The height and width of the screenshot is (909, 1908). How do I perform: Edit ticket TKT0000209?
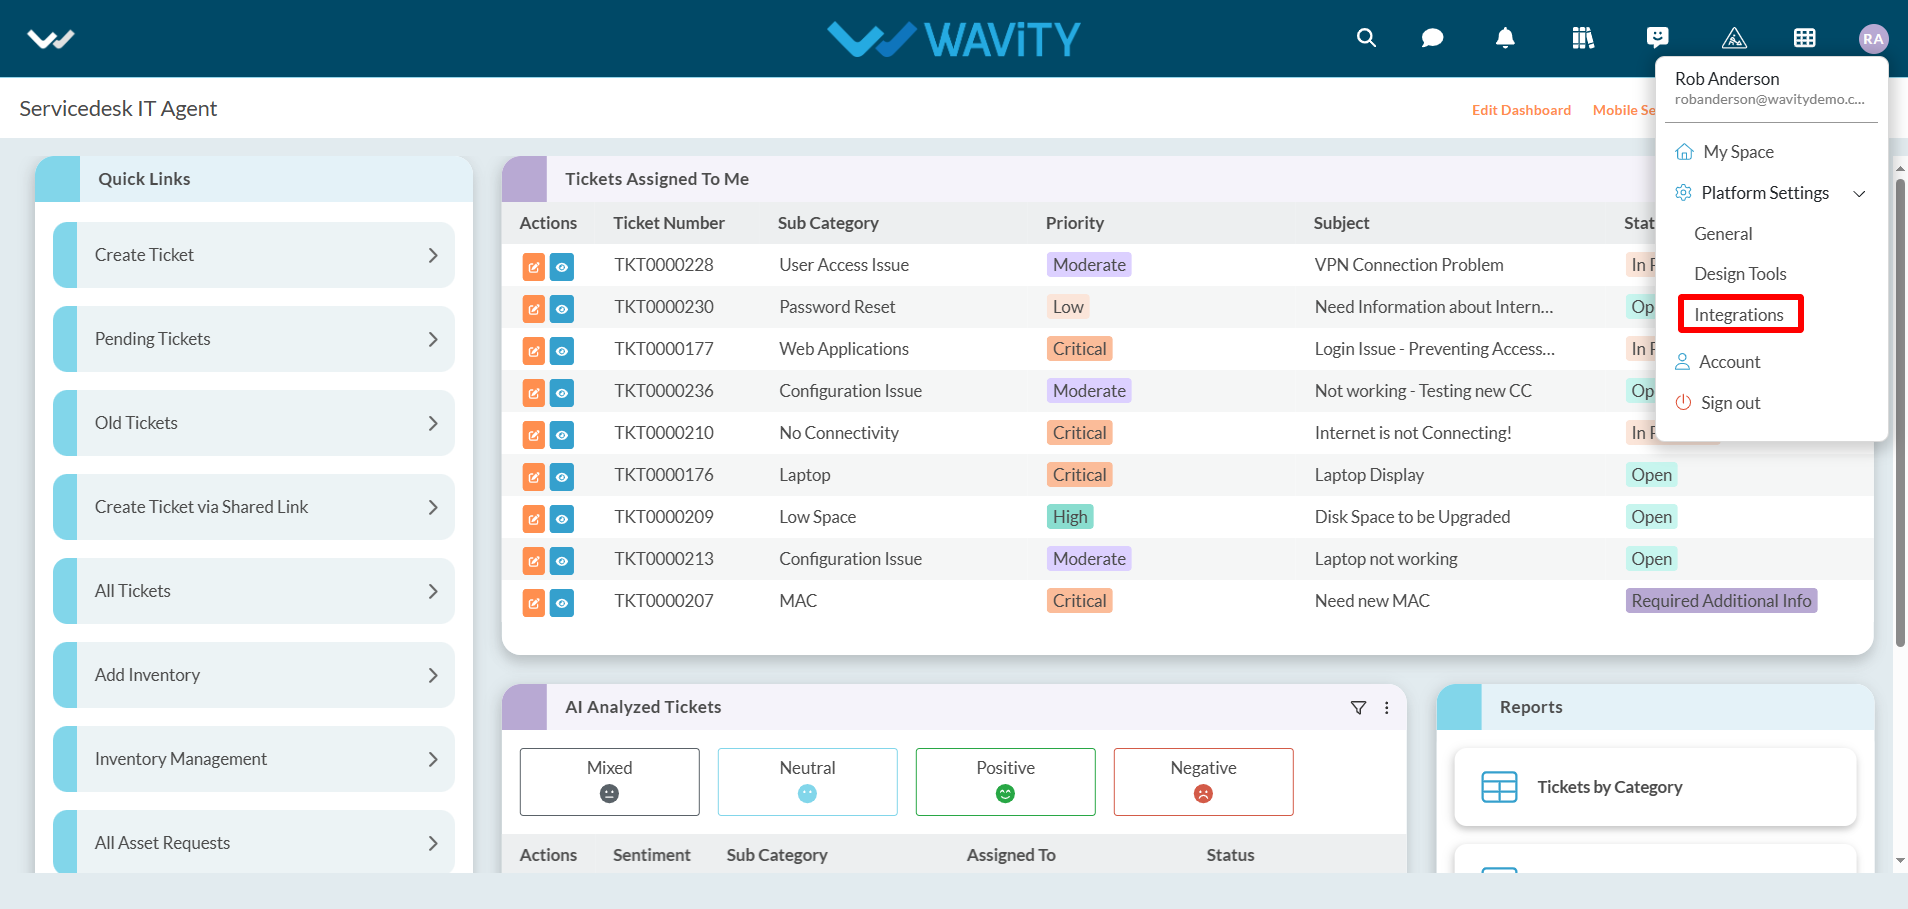click(x=534, y=519)
